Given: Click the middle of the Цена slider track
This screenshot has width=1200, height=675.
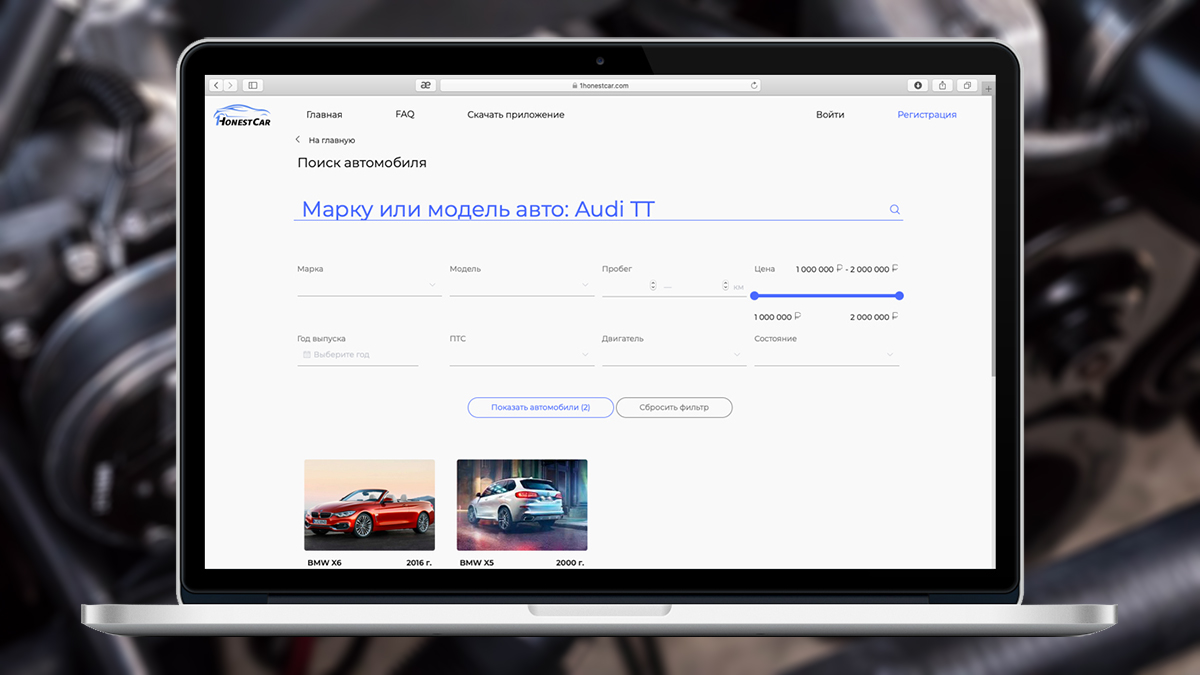Looking at the screenshot, I should tap(827, 295).
